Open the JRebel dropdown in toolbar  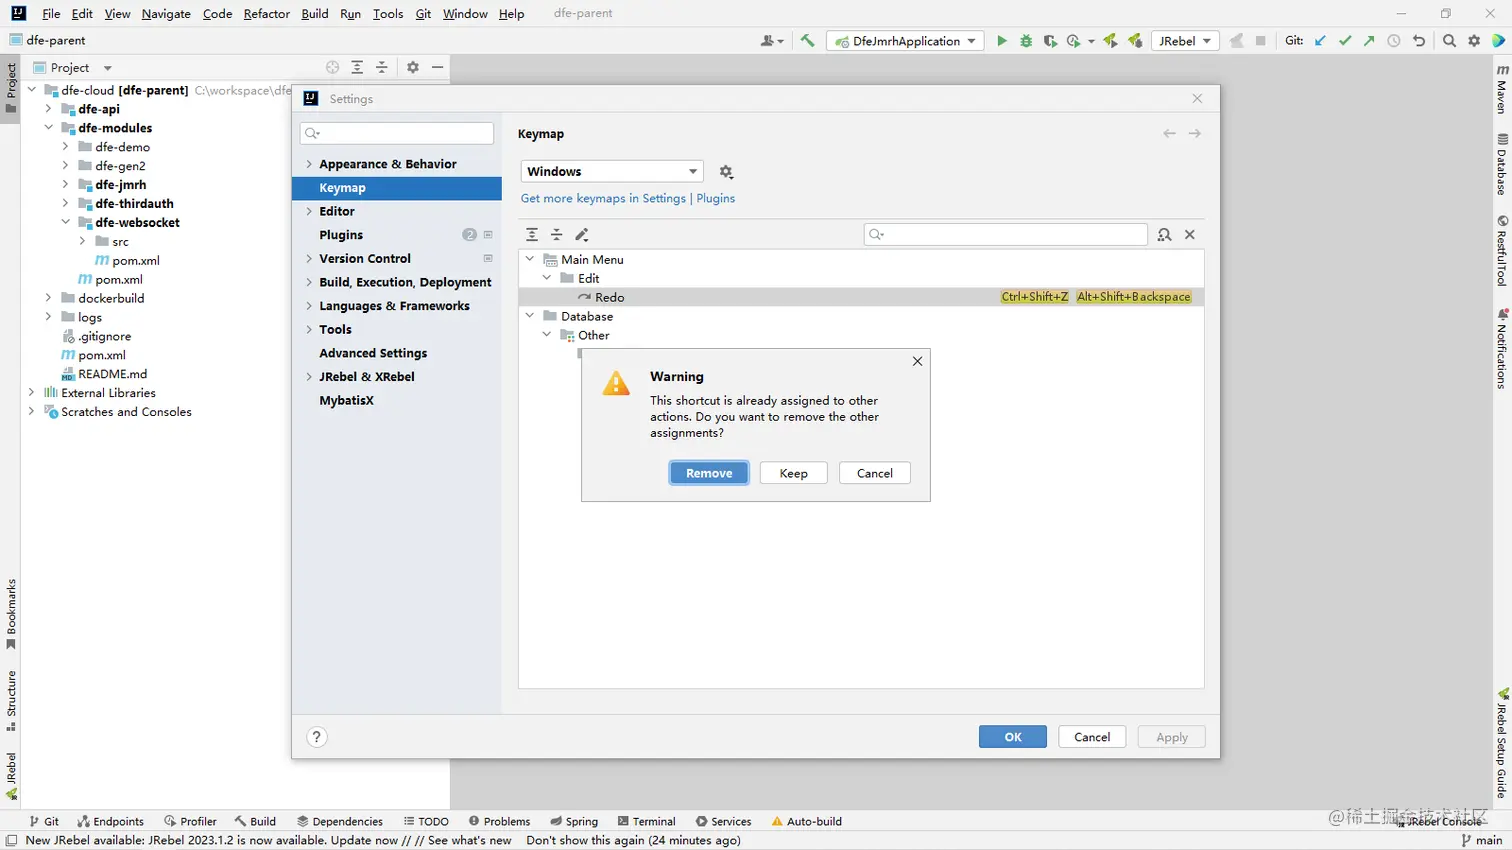tap(1184, 41)
